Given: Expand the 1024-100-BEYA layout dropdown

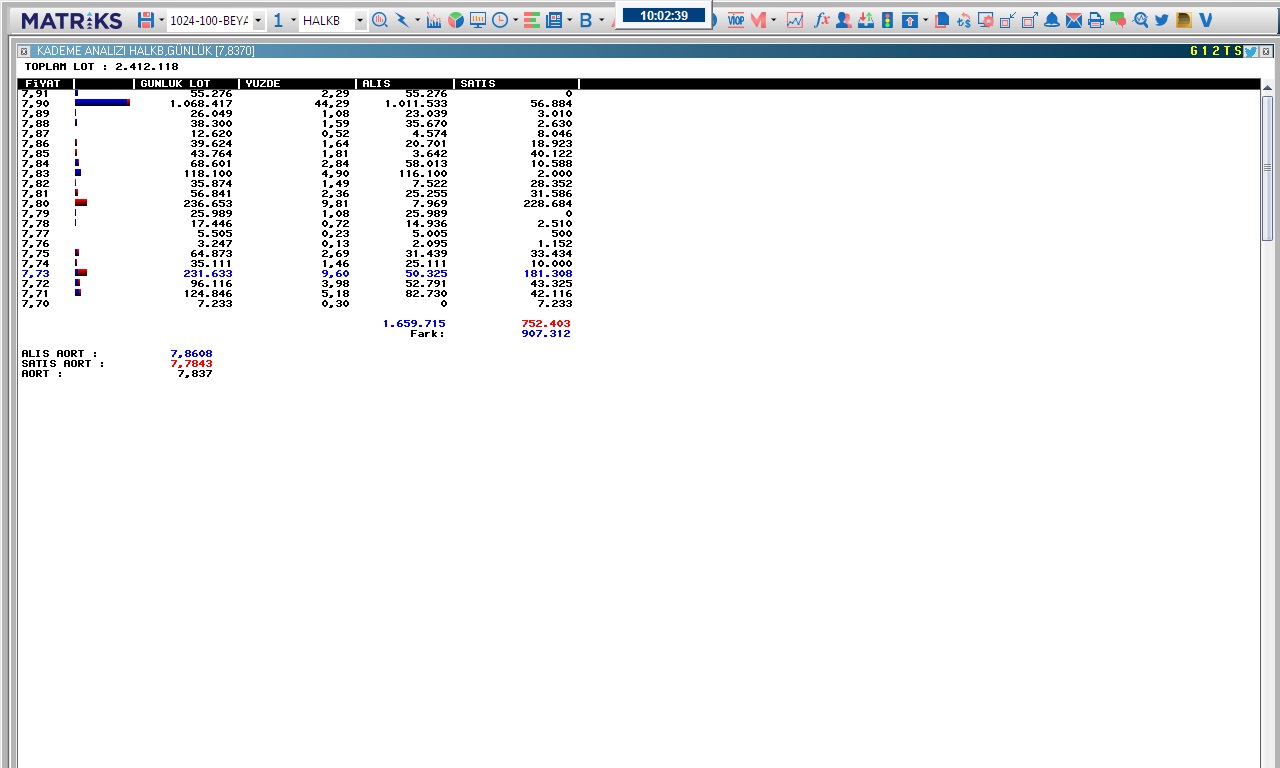Looking at the screenshot, I should click(x=258, y=21).
